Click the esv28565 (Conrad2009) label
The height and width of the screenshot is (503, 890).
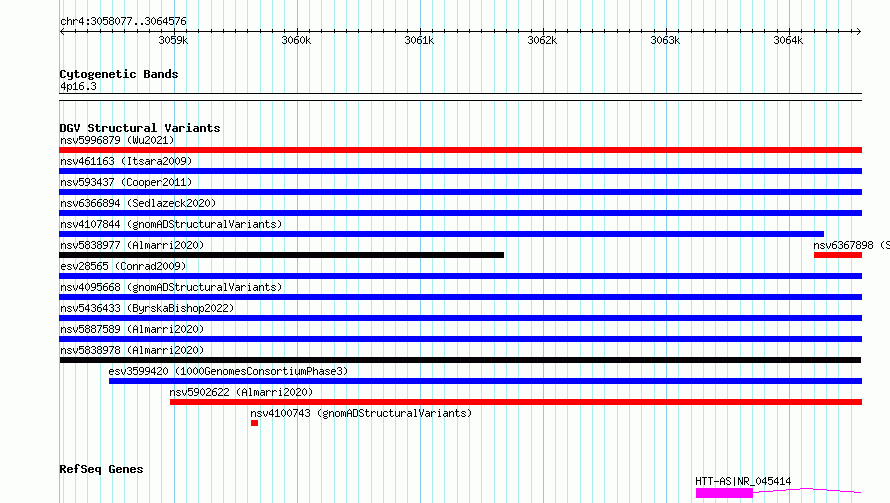[123, 266]
